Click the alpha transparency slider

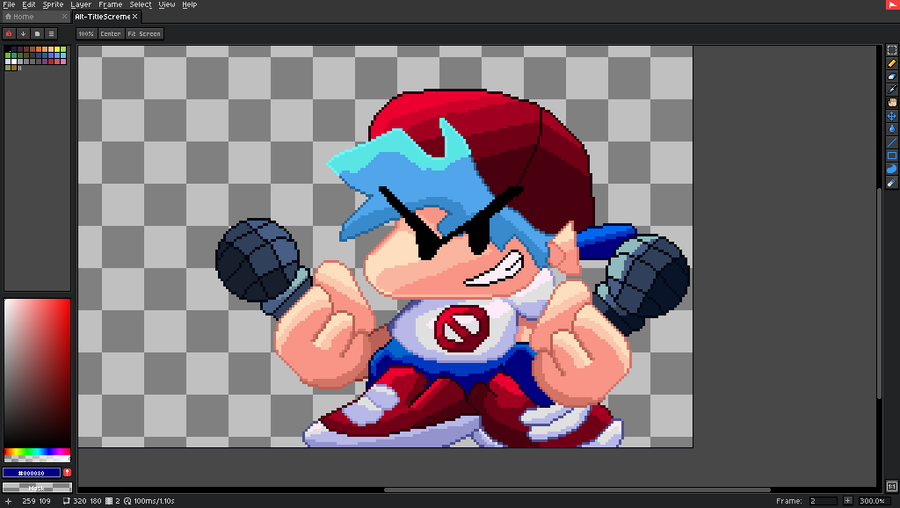(37, 459)
